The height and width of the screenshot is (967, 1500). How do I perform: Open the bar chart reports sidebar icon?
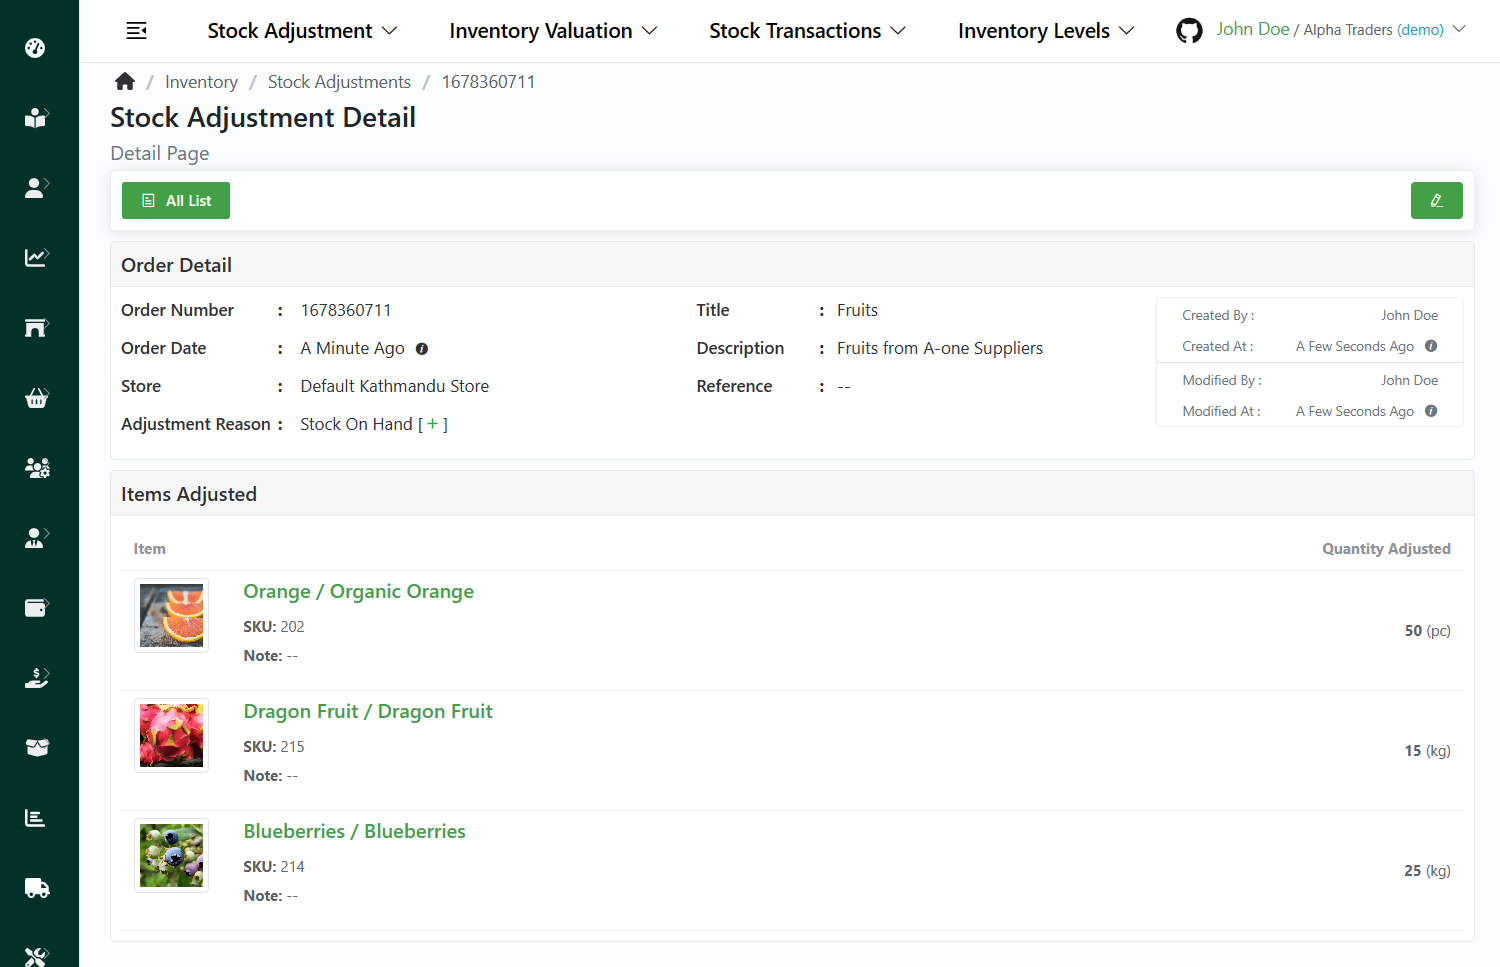point(35,818)
